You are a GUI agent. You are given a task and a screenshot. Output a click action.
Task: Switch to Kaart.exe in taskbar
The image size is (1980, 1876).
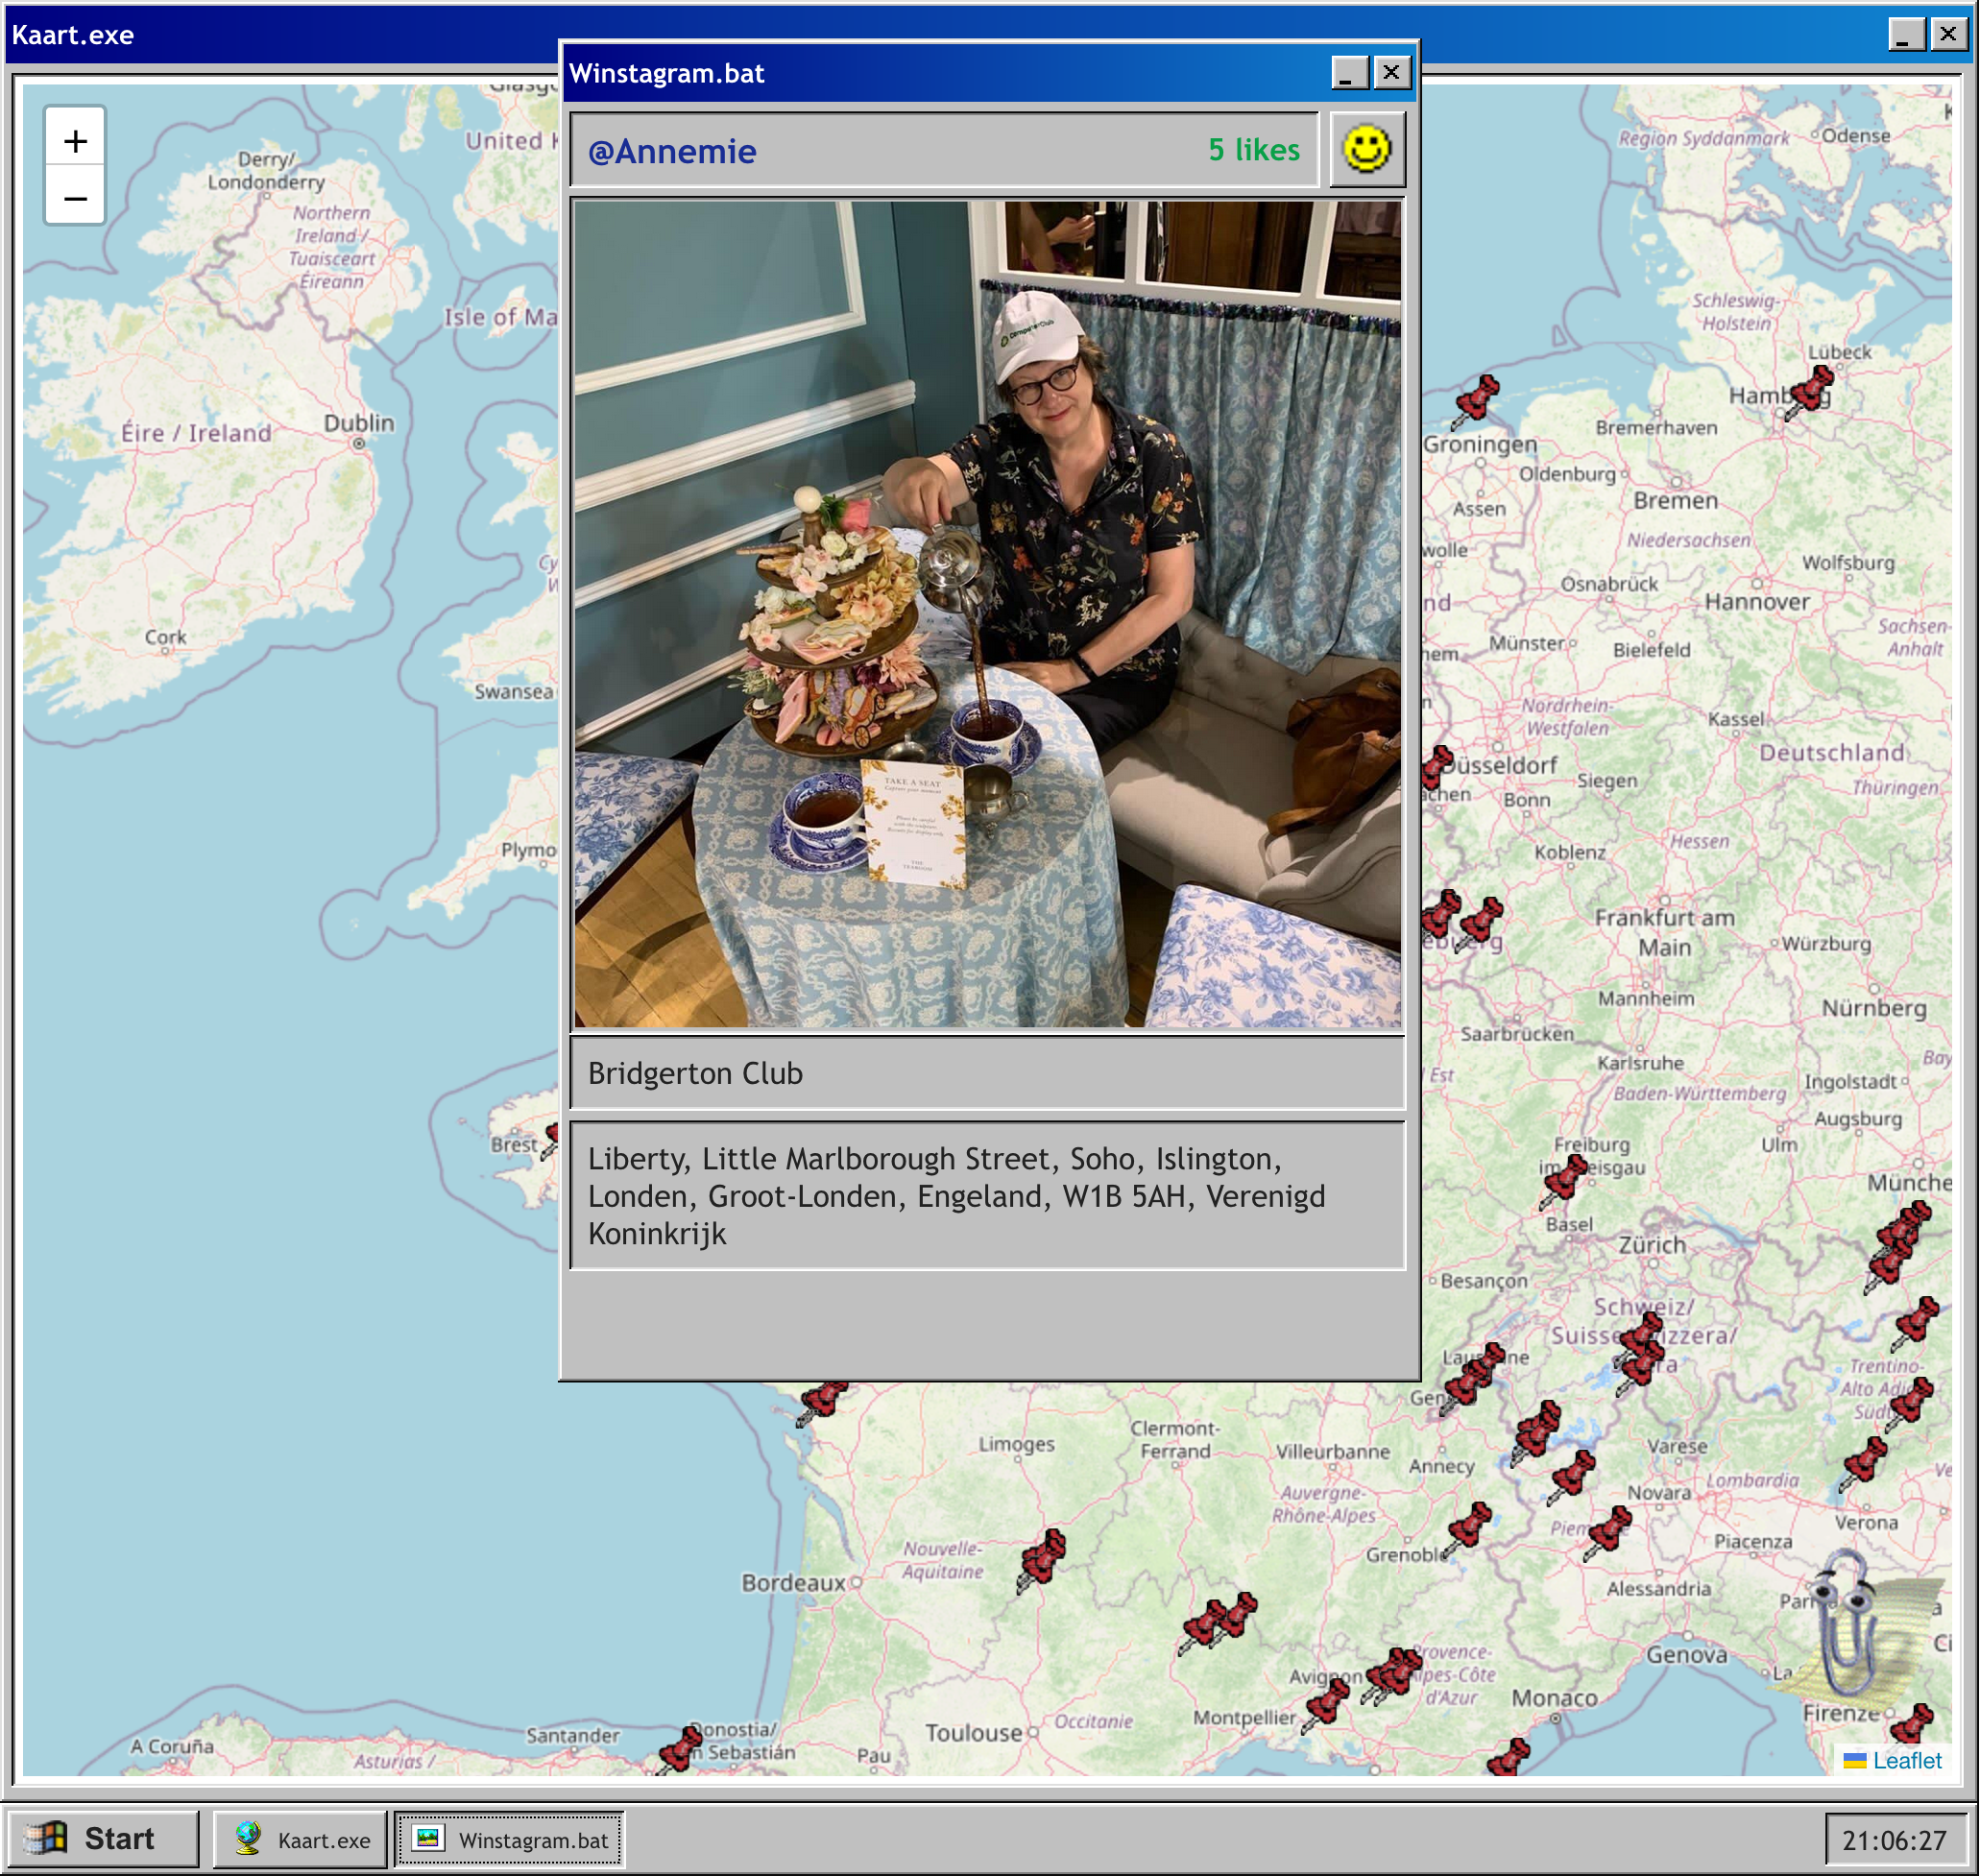[x=301, y=1839]
